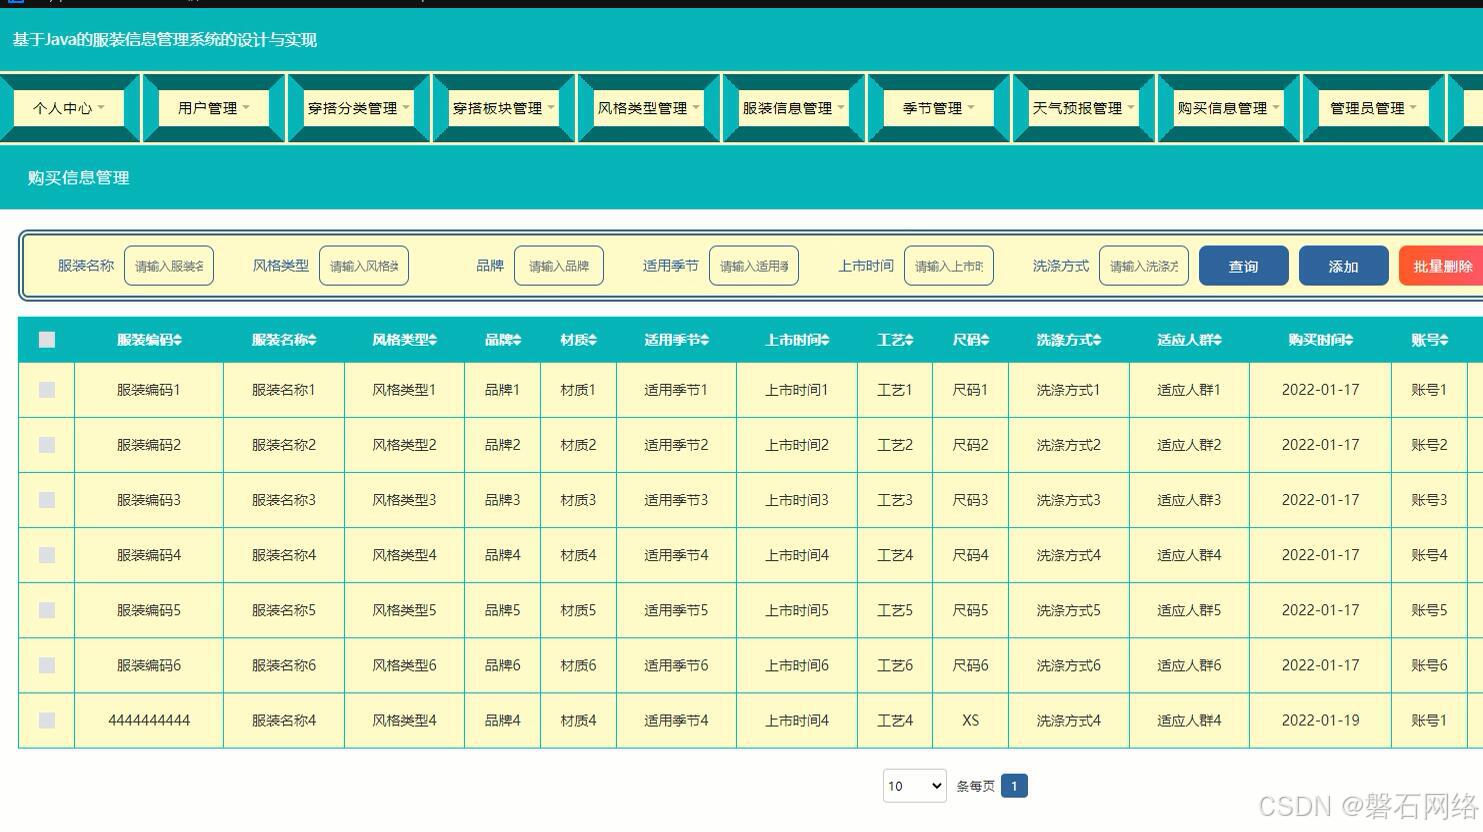Sort by 适用季节 column arrows

click(x=705, y=340)
